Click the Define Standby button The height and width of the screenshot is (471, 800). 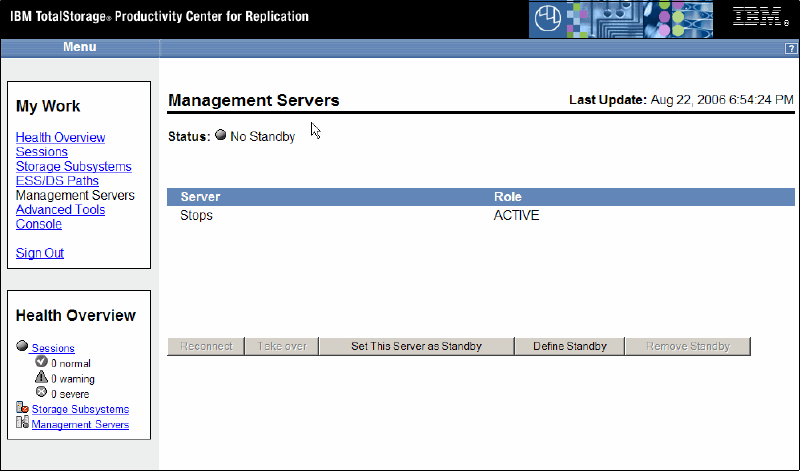570,346
